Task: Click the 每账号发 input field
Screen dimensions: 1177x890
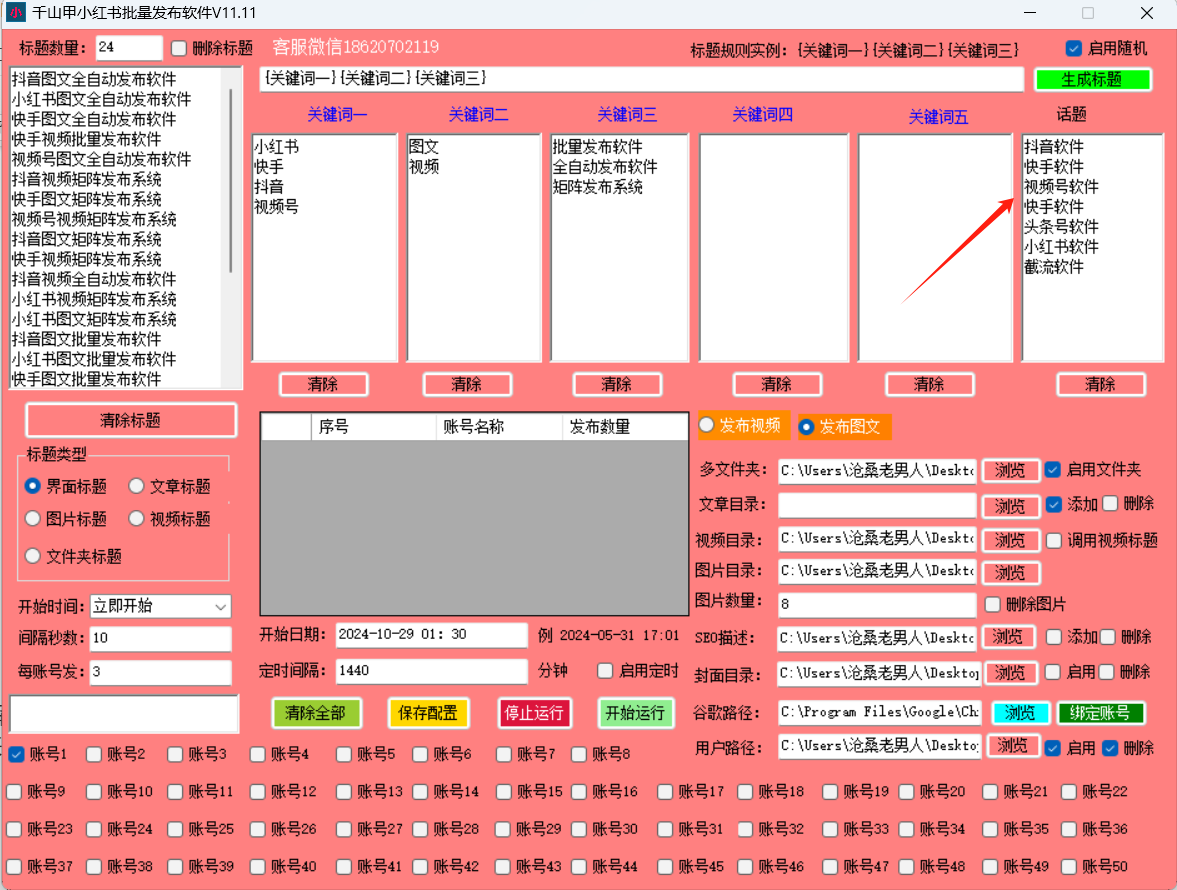Action: tap(161, 672)
